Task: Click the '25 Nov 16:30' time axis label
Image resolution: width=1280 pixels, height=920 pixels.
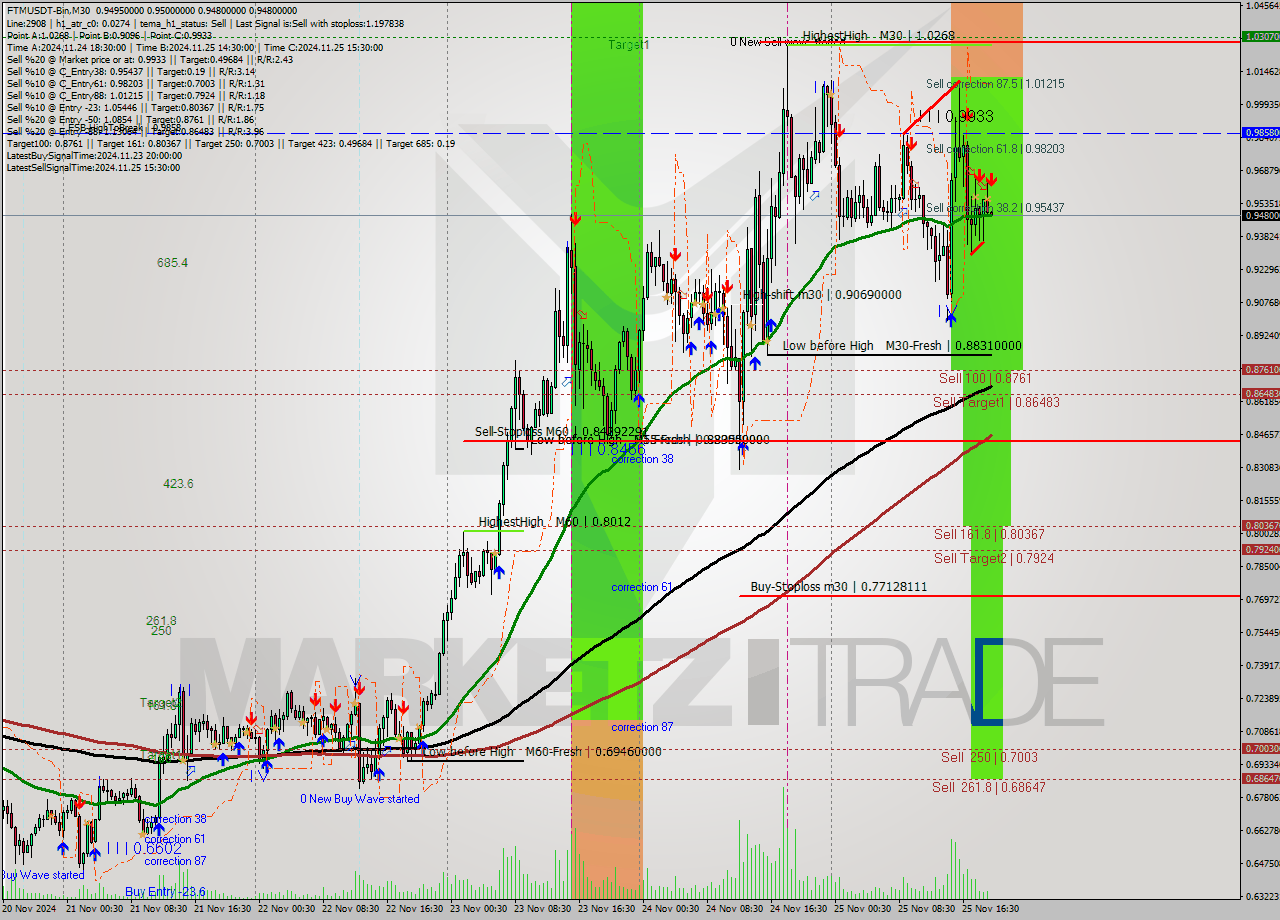Action: [x=990, y=909]
